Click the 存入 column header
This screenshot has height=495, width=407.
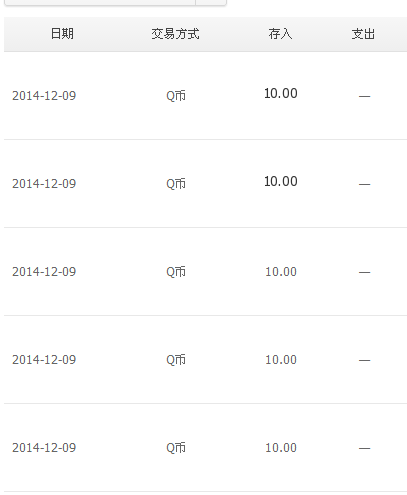[280, 34]
